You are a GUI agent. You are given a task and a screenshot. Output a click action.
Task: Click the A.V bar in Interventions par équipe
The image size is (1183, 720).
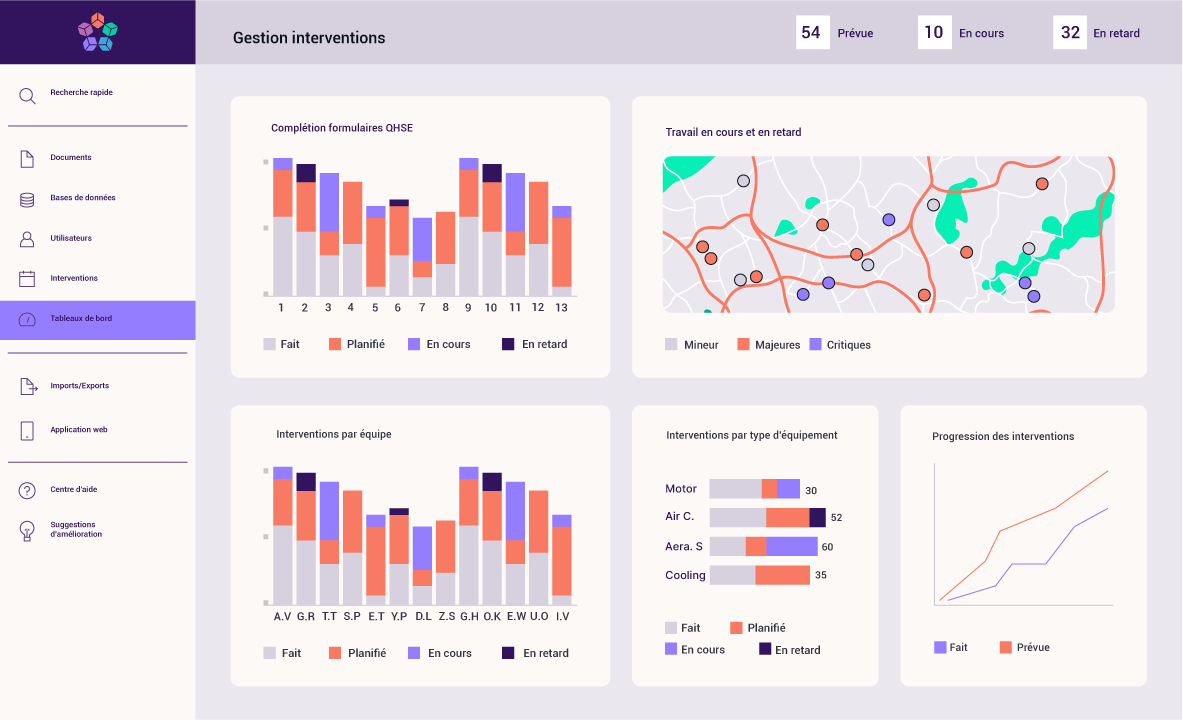pyautogui.click(x=283, y=535)
